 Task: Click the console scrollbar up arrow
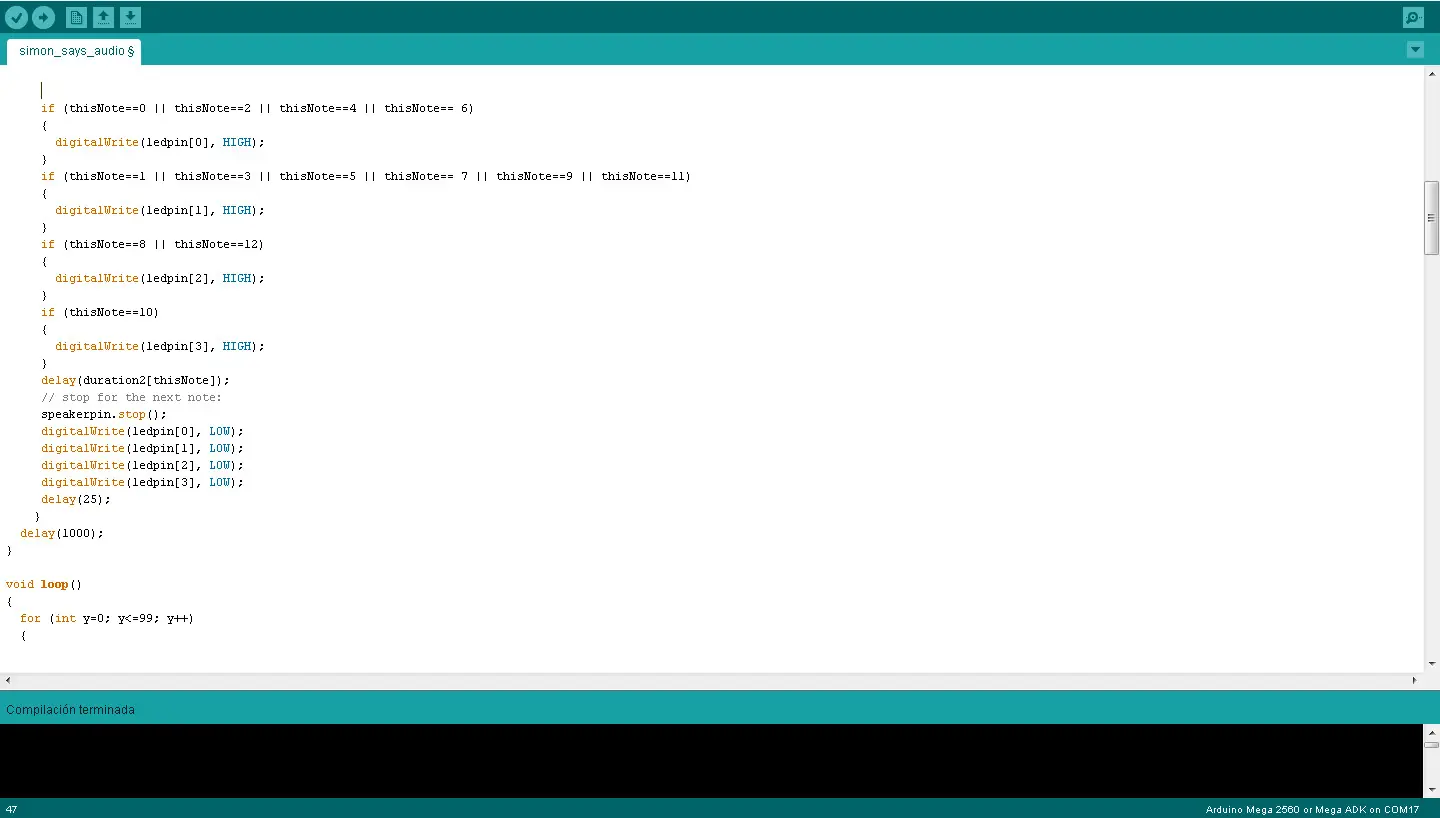[x=1431, y=732]
